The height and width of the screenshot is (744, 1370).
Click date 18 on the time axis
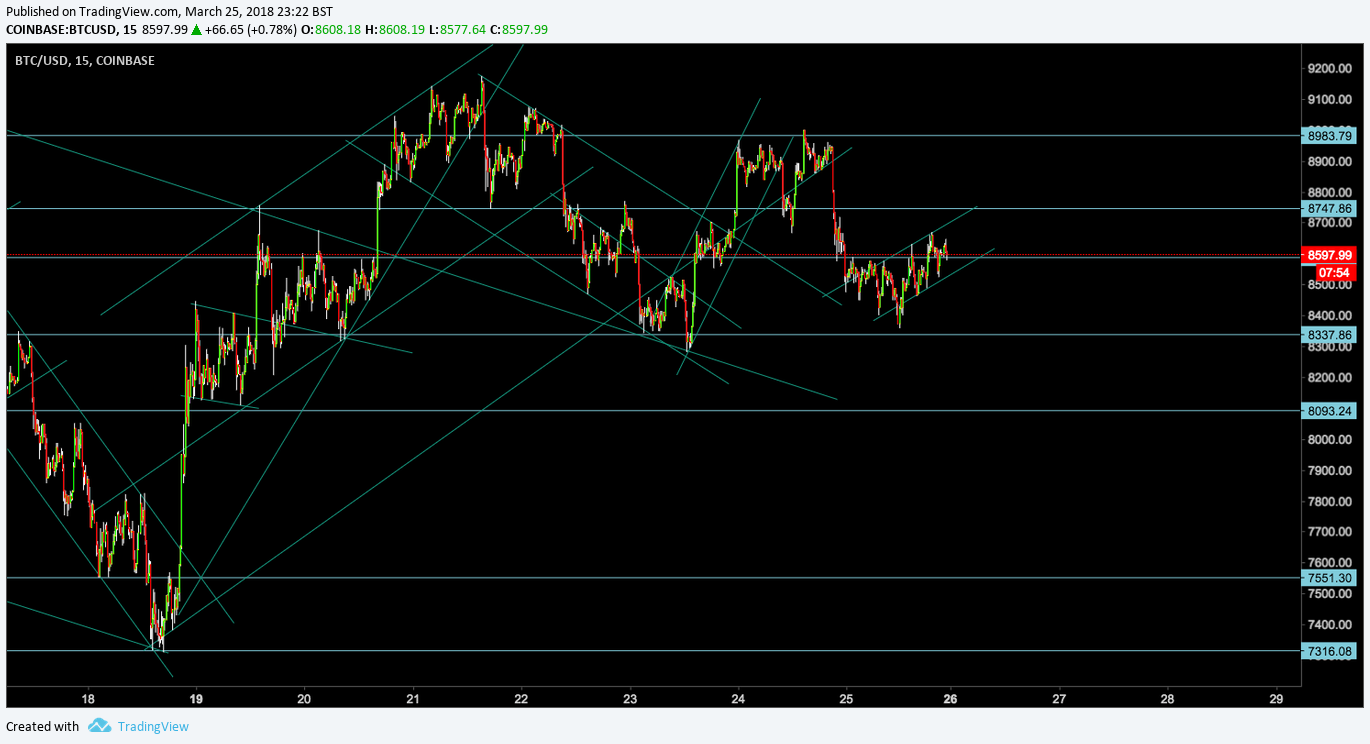pos(88,699)
